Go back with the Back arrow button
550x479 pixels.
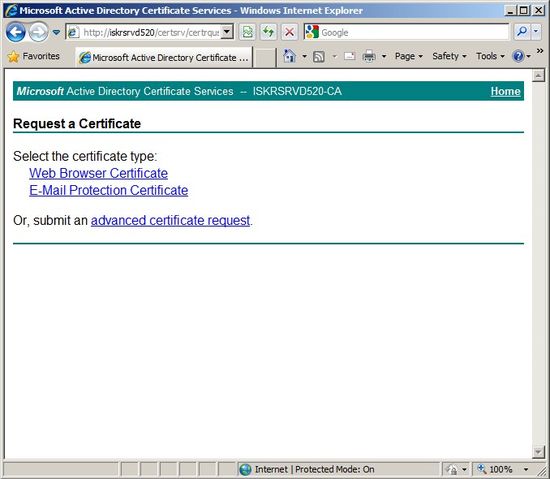[x=15, y=32]
